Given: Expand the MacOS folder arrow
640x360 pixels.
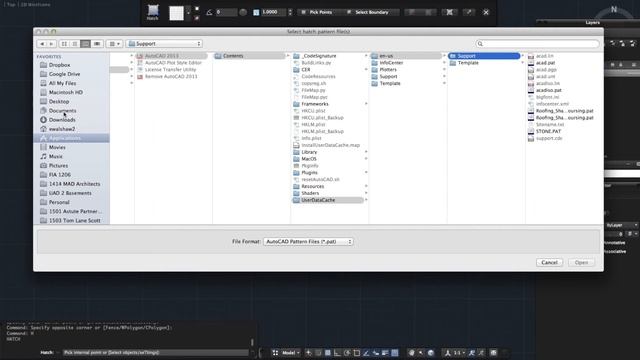Looking at the screenshot, I should [x=366, y=159].
